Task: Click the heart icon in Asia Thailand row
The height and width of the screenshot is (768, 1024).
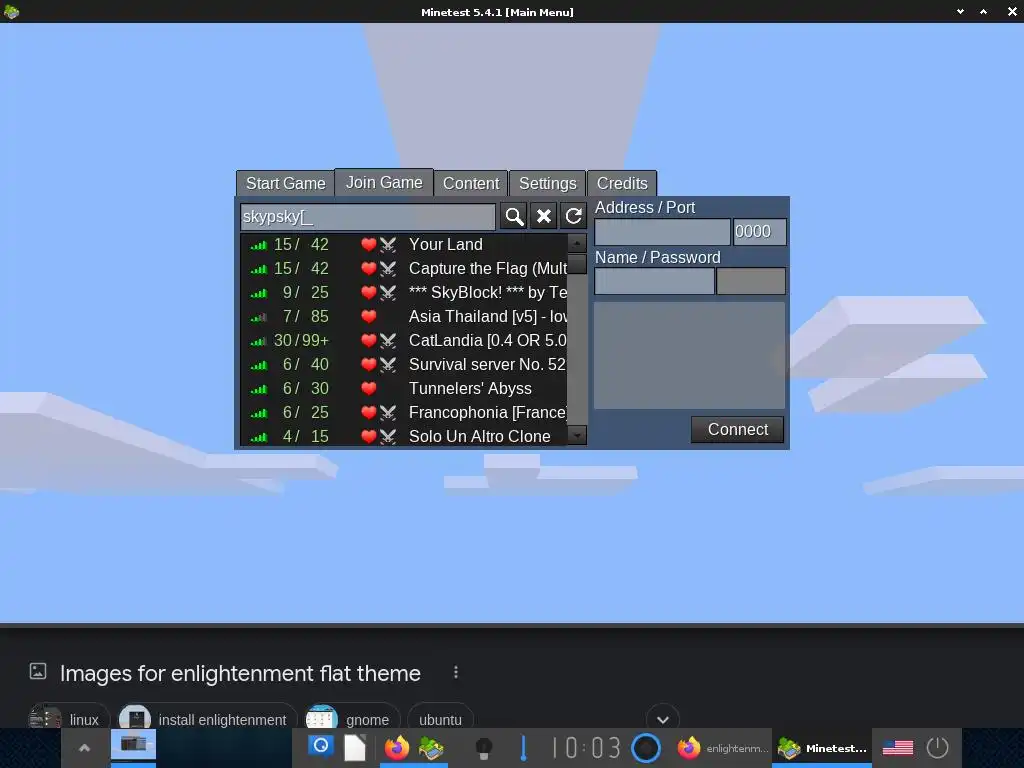Action: [368, 317]
